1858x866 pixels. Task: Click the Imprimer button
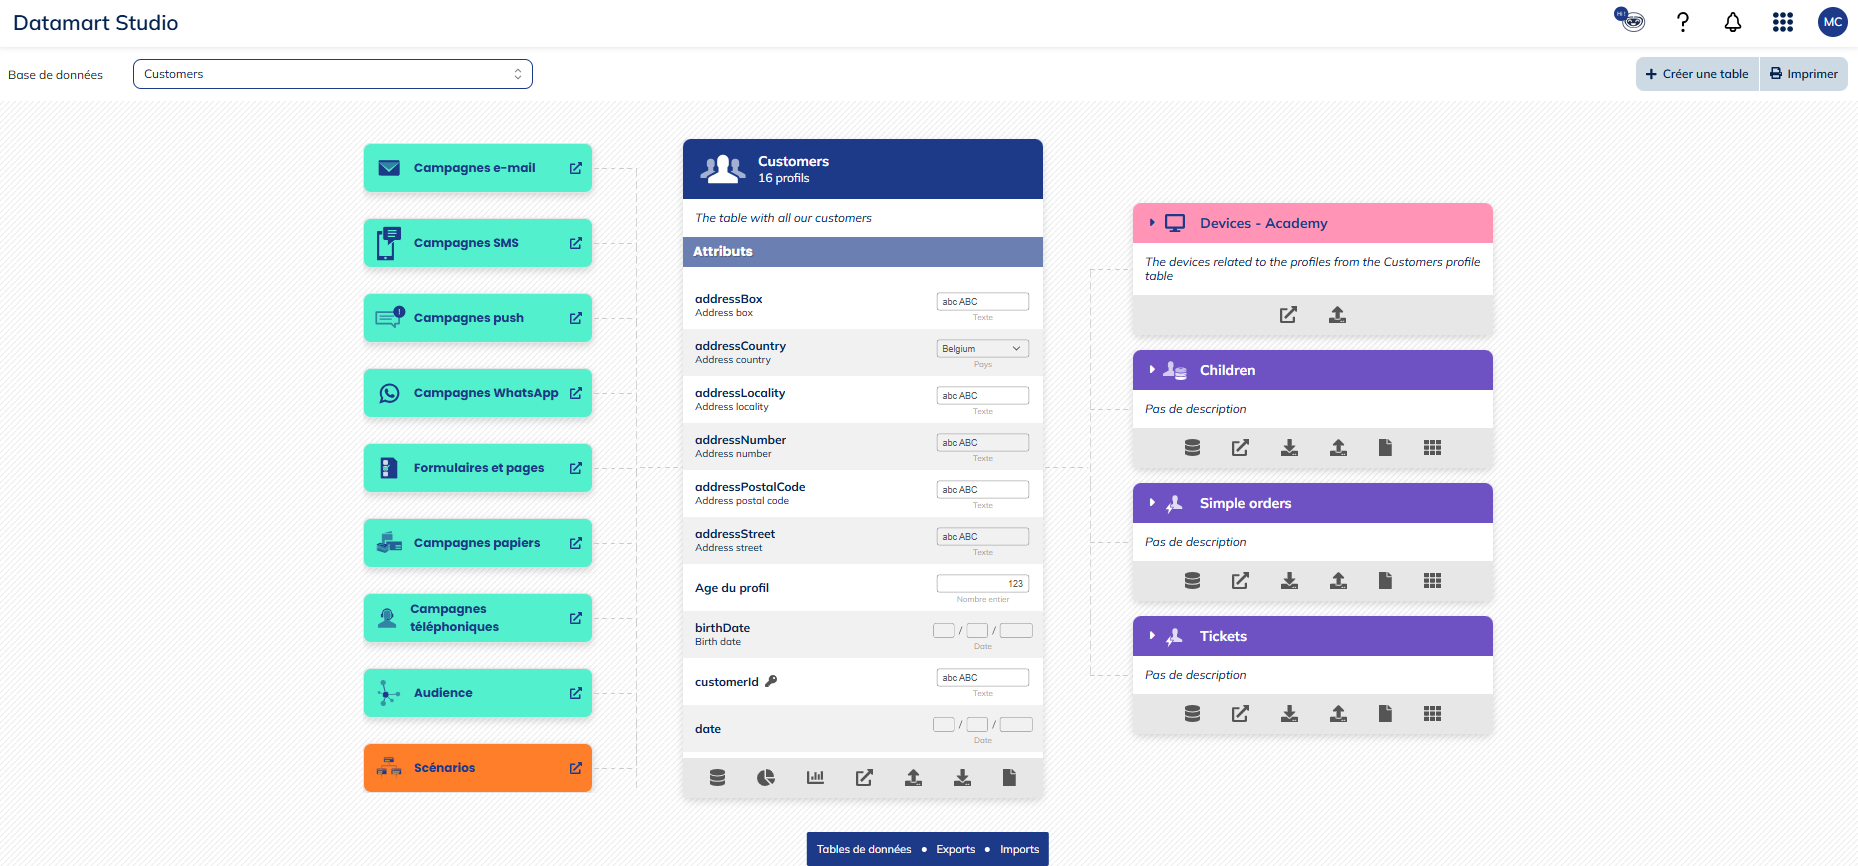(1803, 74)
